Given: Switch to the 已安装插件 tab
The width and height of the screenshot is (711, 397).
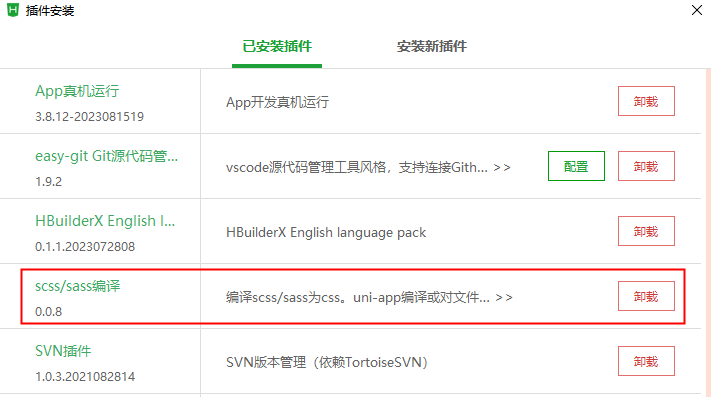Looking at the screenshot, I should click(x=277, y=46).
